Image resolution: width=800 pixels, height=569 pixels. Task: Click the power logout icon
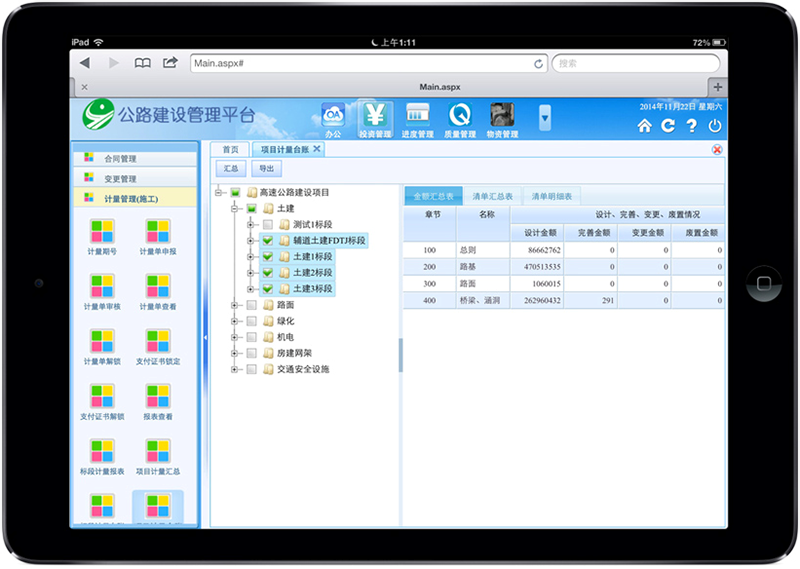pyautogui.click(x=715, y=126)
